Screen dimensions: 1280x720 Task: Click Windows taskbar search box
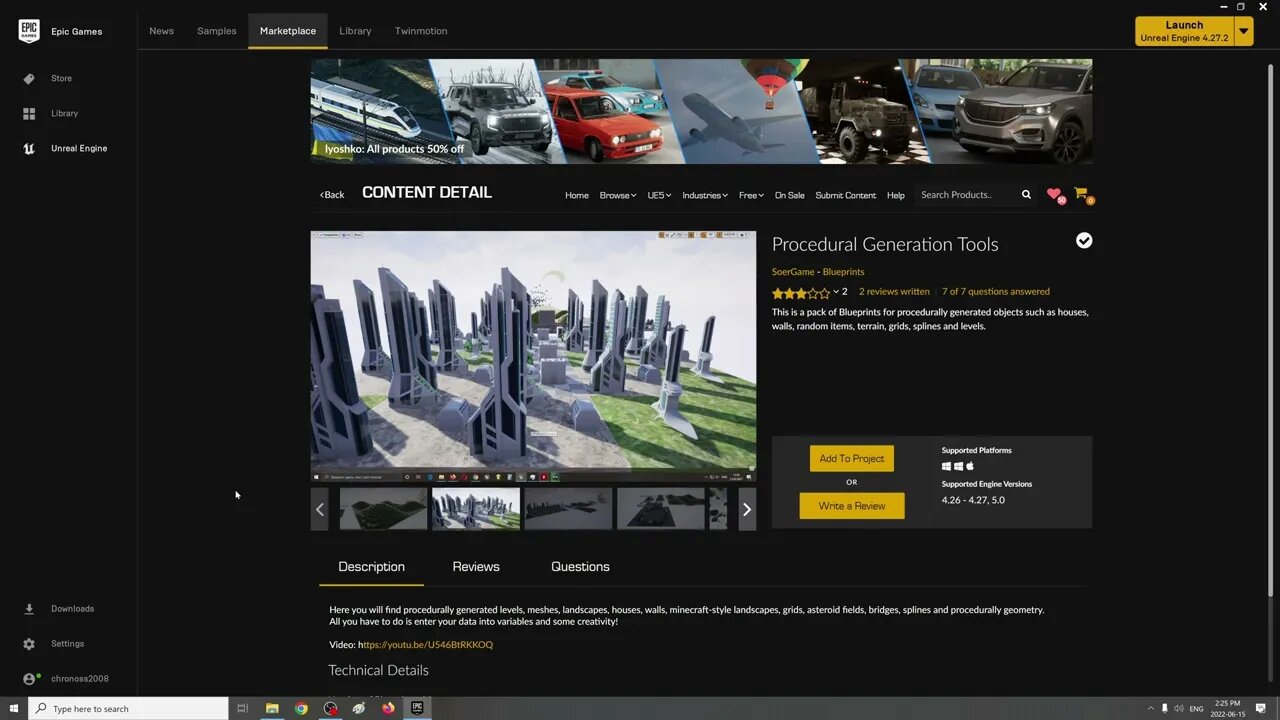point(128,708)
